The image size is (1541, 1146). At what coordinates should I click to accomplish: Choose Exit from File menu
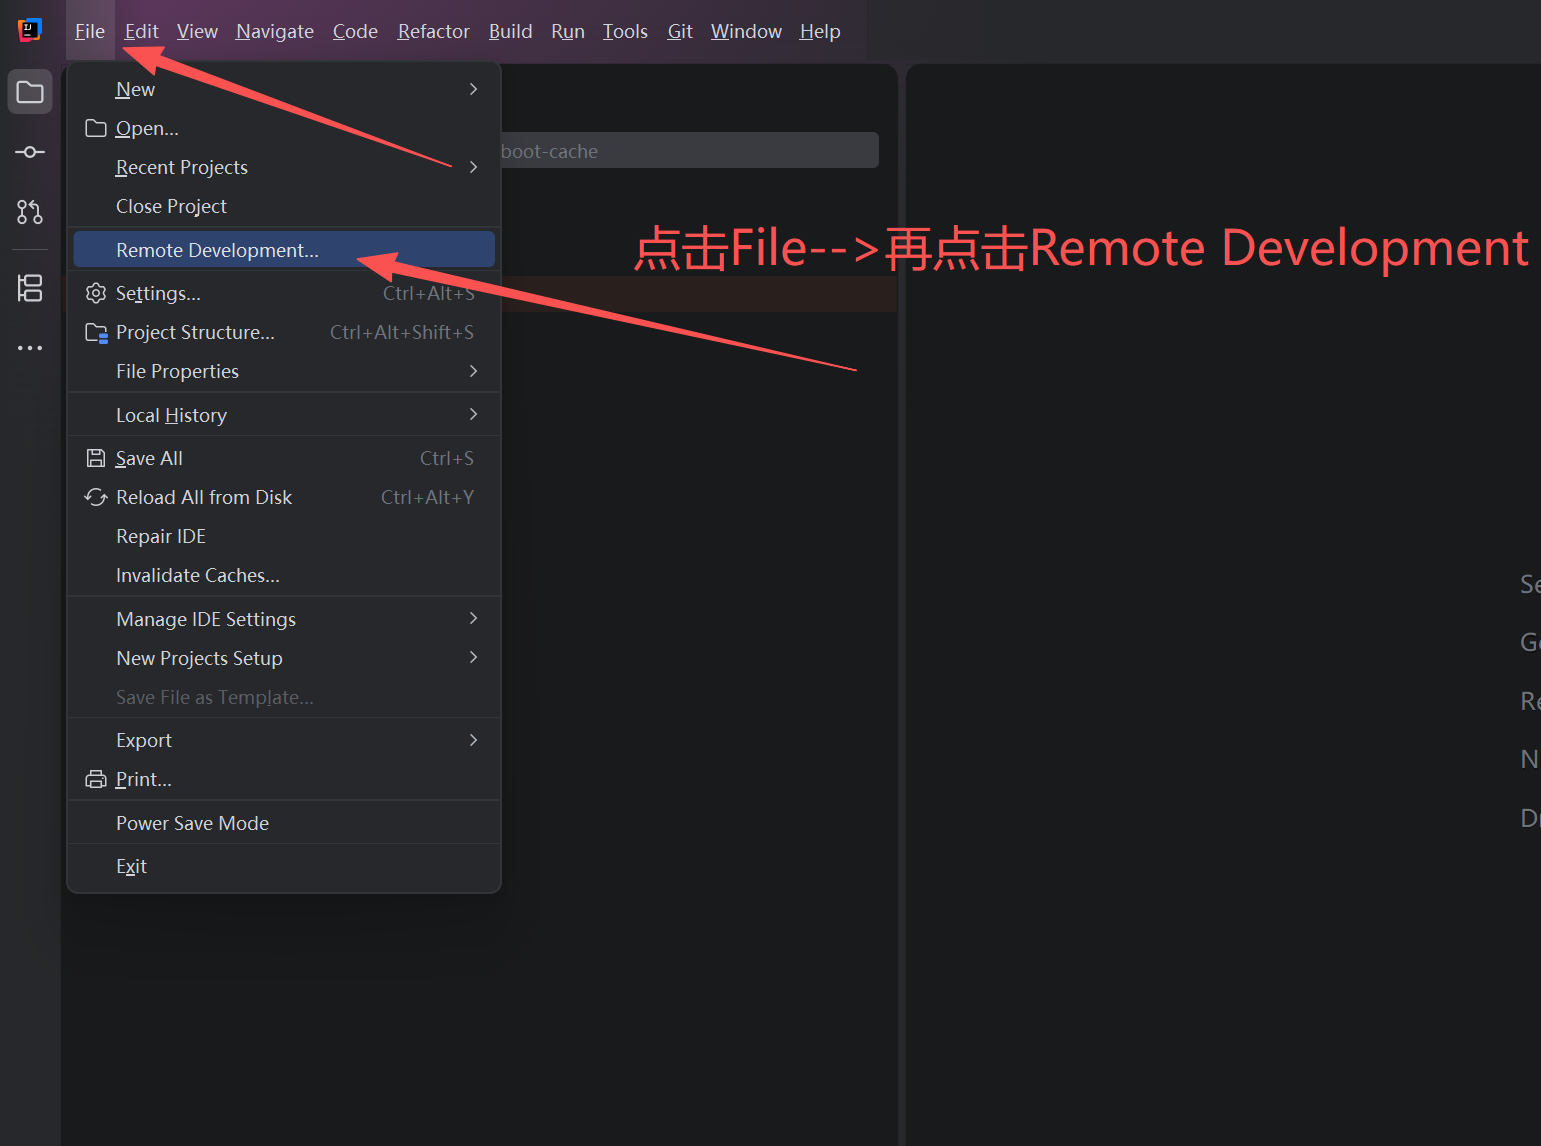284,866
